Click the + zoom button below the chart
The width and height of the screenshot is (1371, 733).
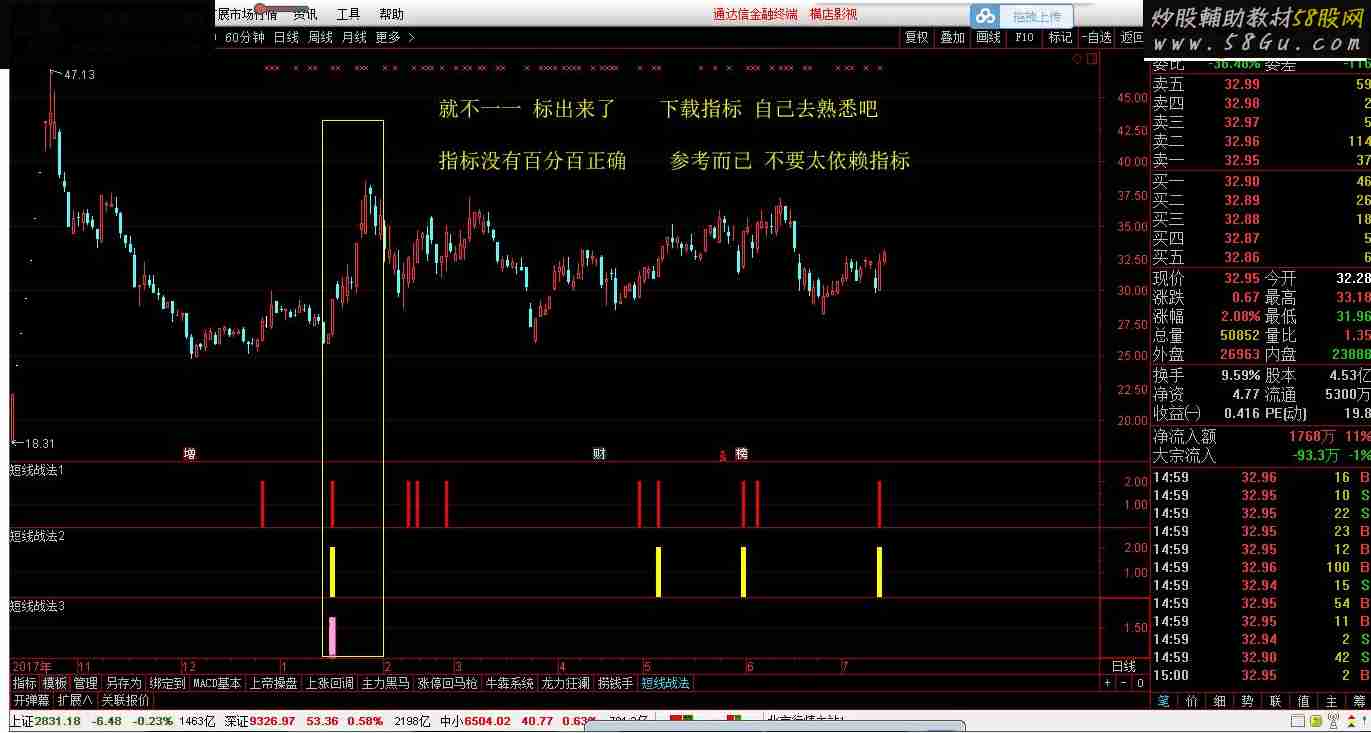pyautogui.click(x=1107, y=683)
